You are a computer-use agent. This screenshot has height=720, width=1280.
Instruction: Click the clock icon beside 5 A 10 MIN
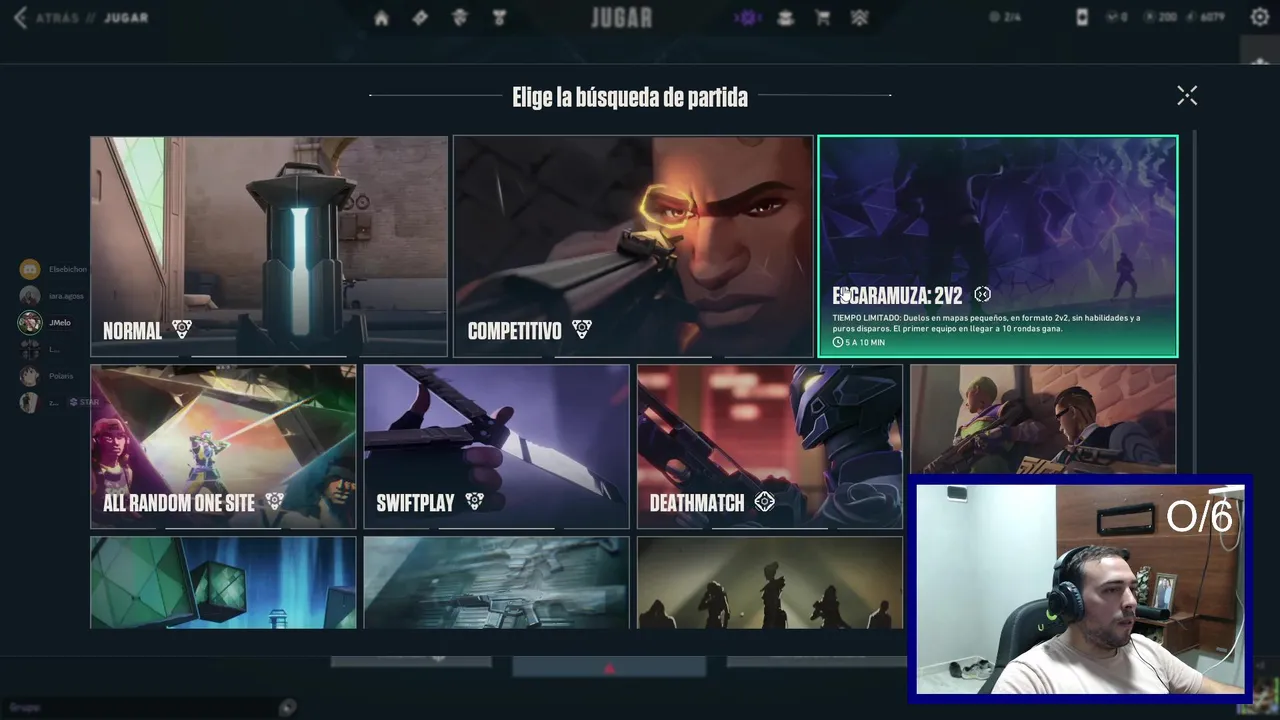pyautogui.click(x=838, y=342)
